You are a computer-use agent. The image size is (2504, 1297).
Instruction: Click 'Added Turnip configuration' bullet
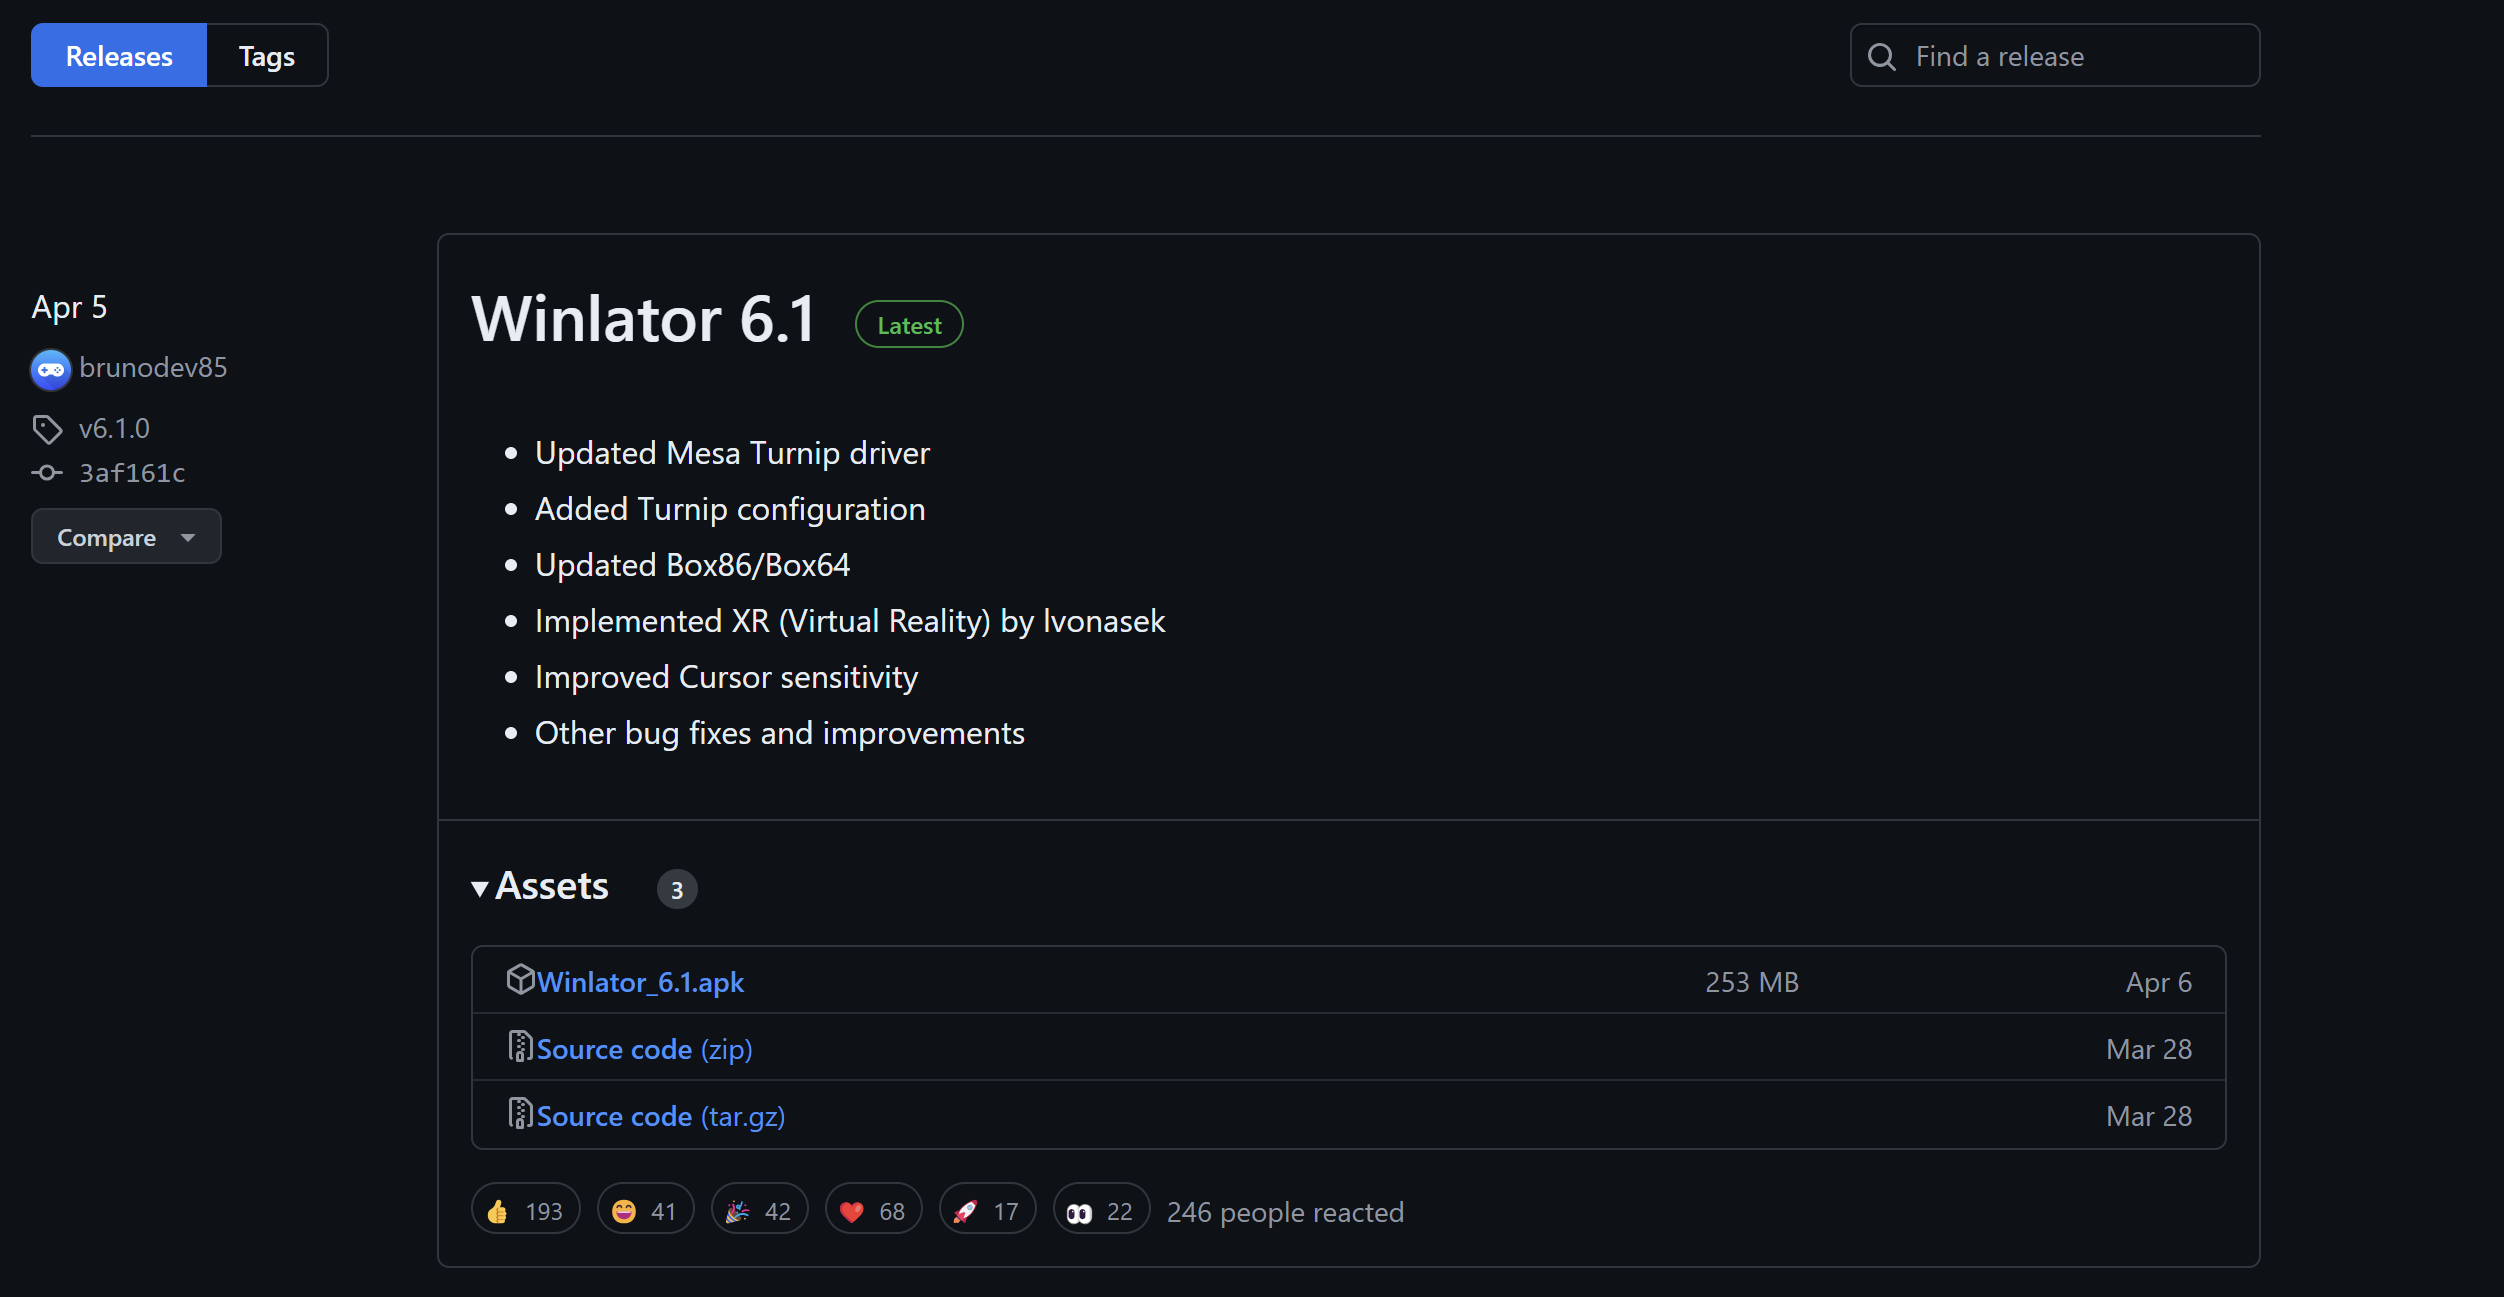(730, 509)
